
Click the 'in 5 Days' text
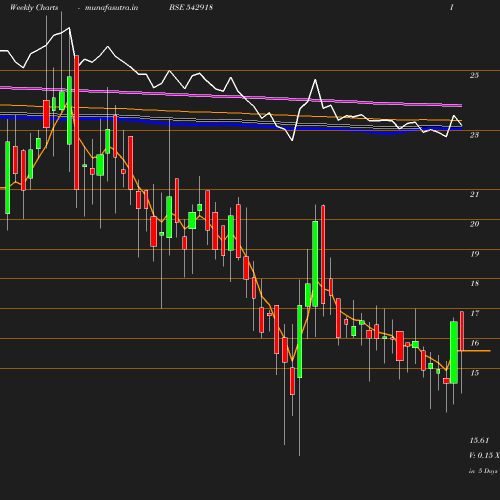(483, 471)
